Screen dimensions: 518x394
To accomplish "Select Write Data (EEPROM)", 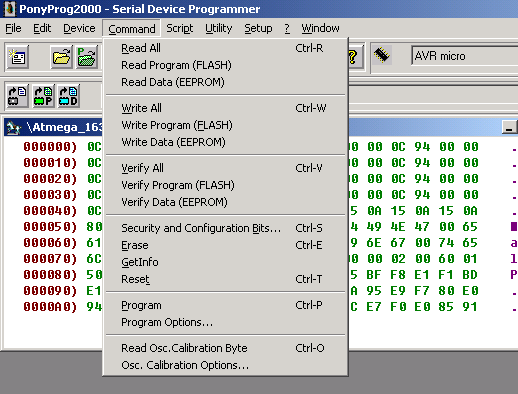I will coord(226,142).
